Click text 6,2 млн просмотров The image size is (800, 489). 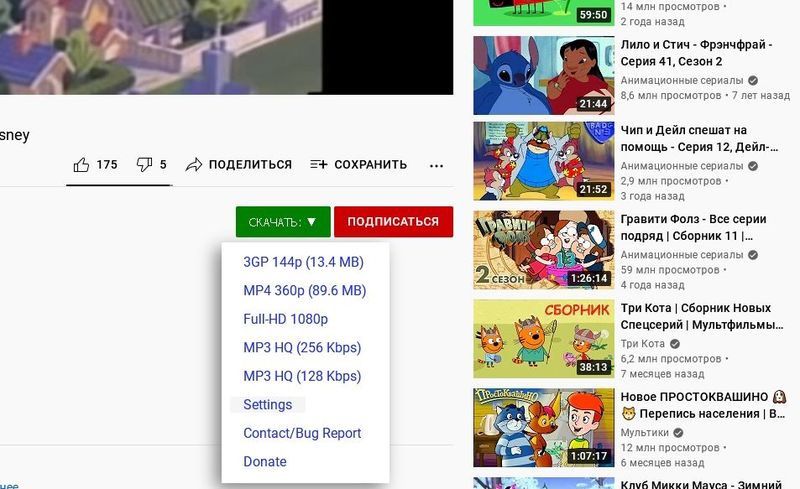pos(671,359)
